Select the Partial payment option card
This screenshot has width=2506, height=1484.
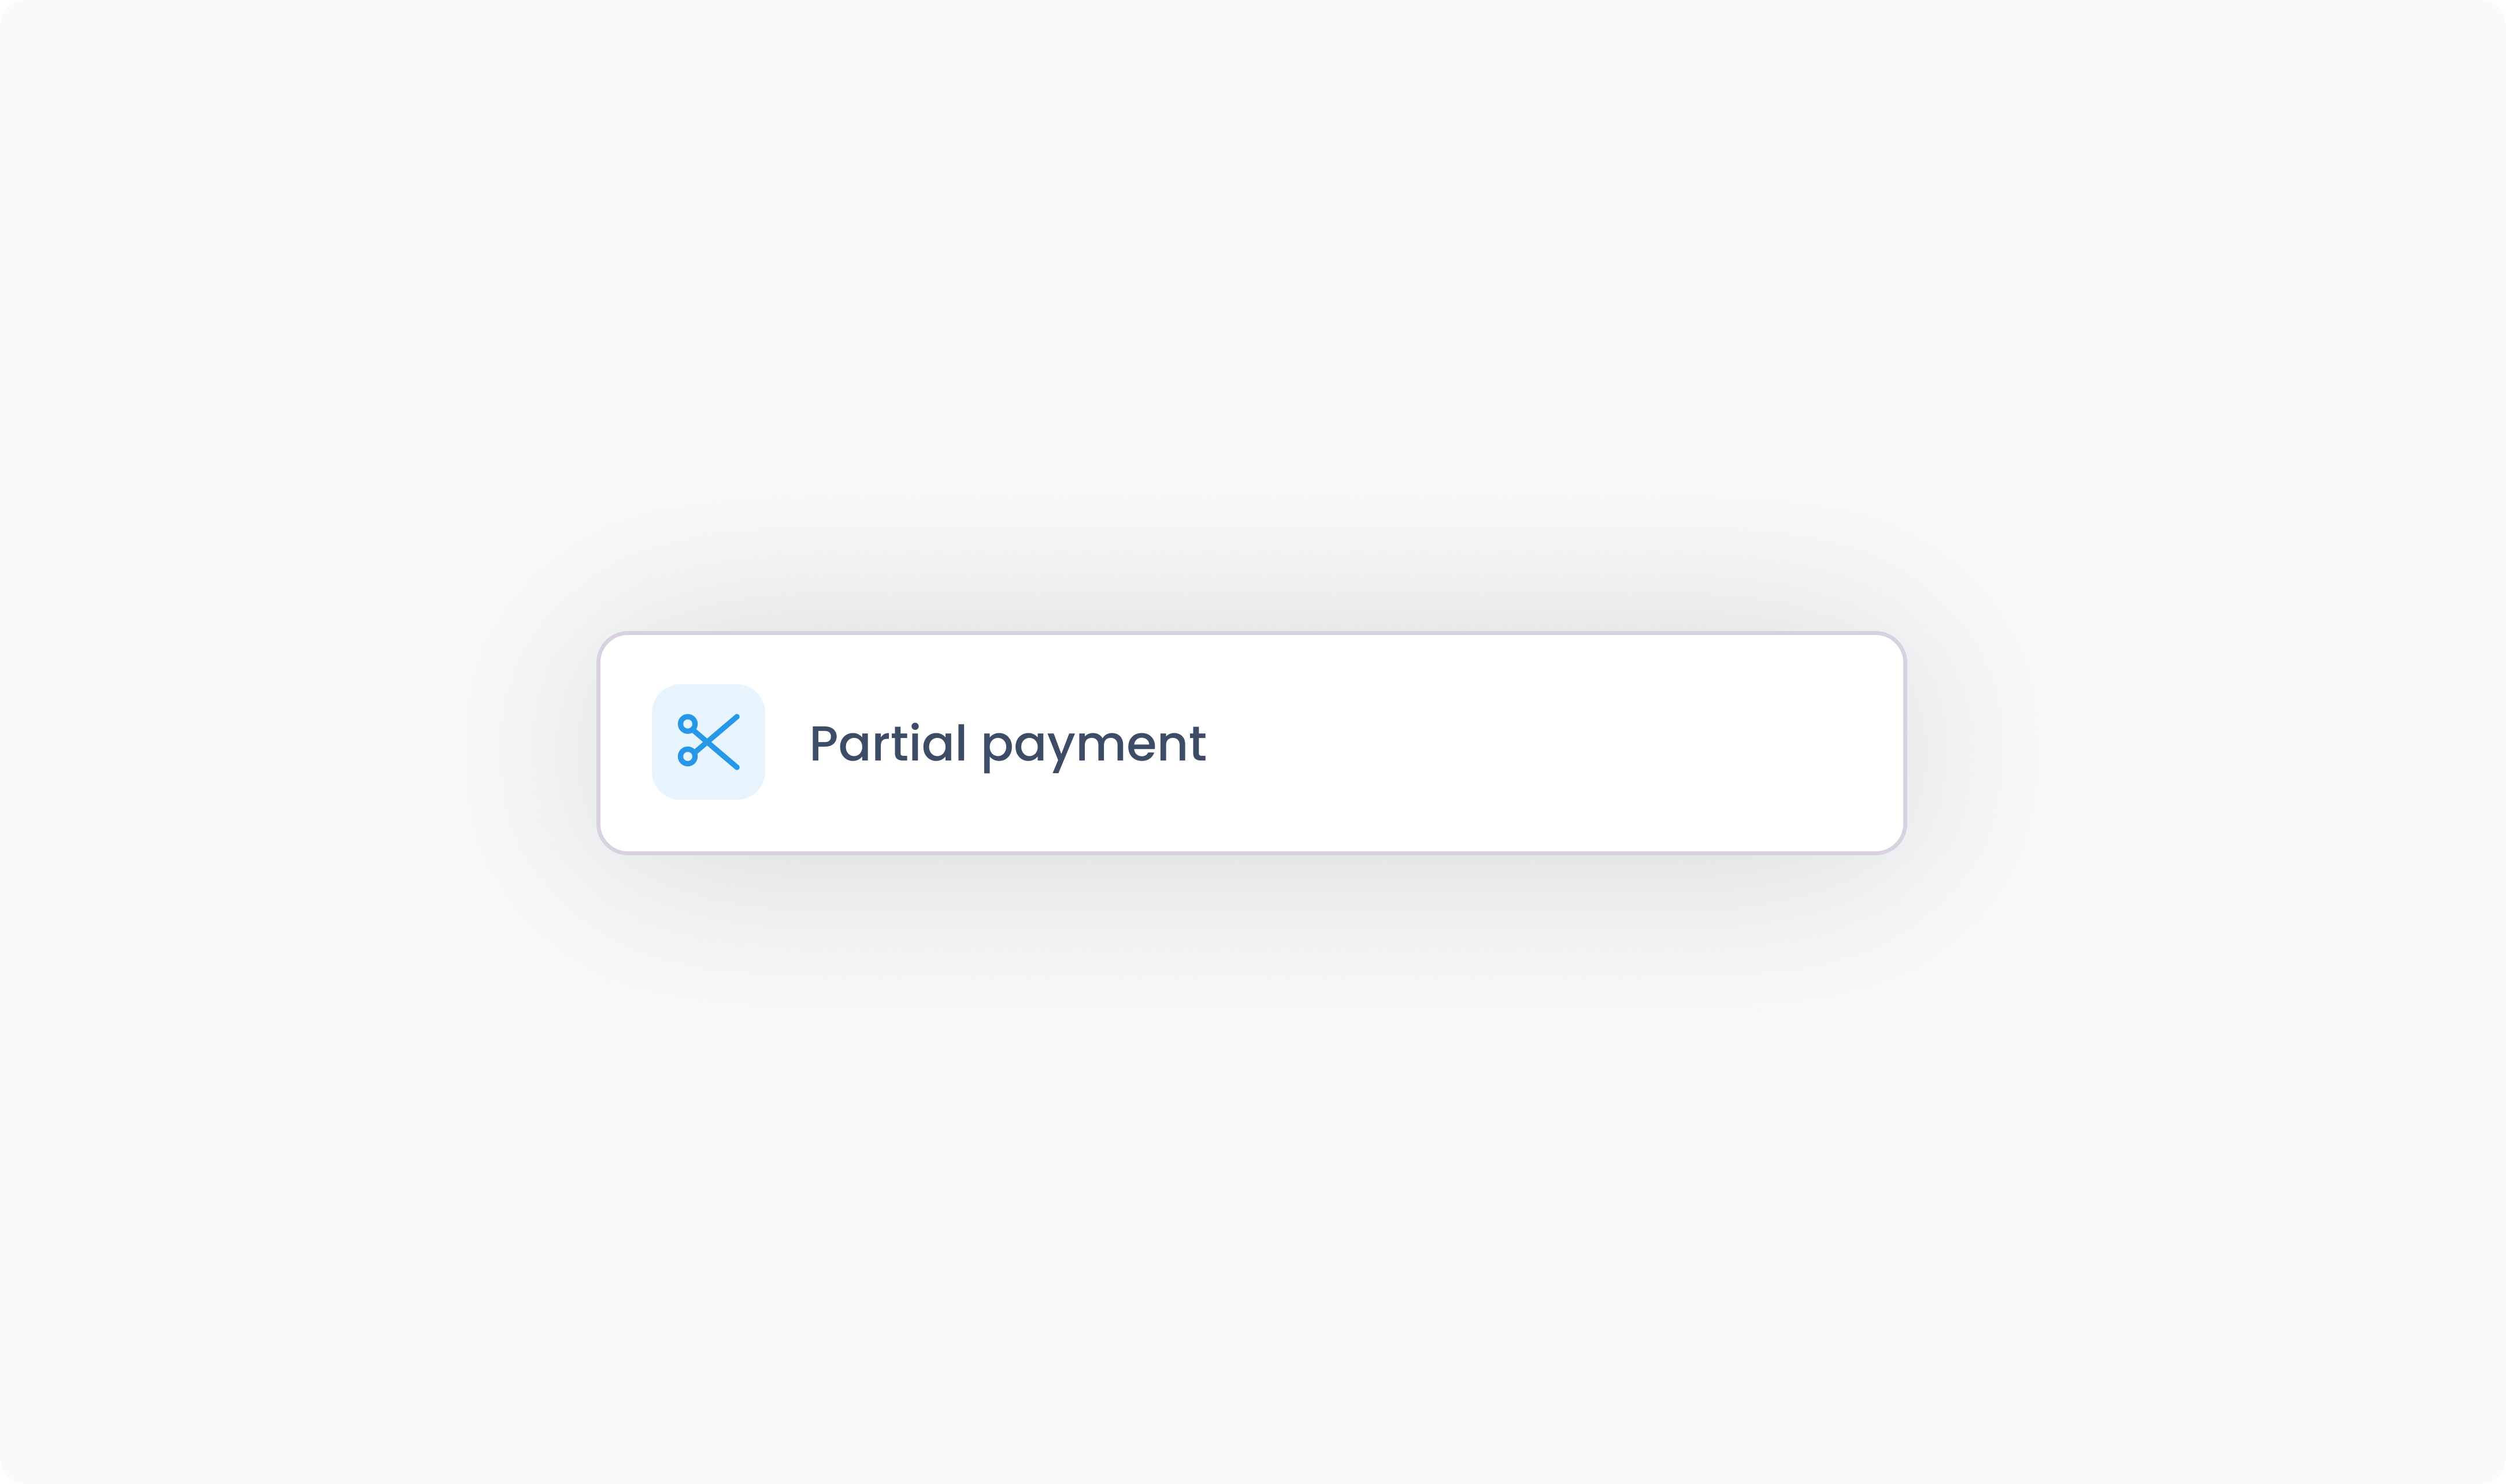point(1251,743)
